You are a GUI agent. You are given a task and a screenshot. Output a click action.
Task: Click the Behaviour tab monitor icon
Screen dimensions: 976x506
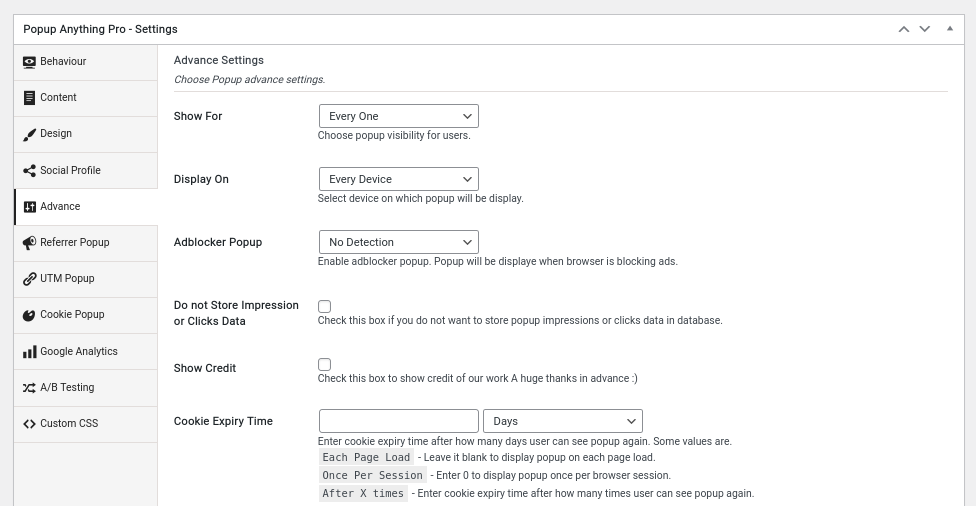(x=29, y=62)
